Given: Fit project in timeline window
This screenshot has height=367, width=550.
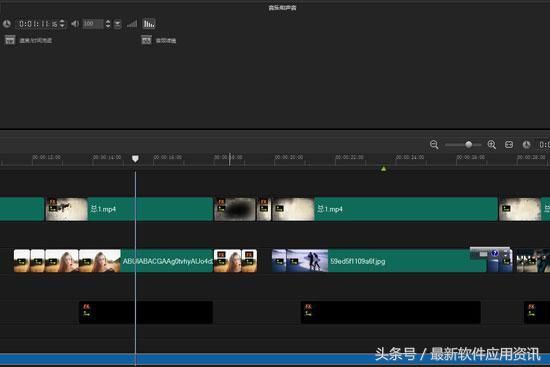Looking at the screenshot, I should coord(509,145).
